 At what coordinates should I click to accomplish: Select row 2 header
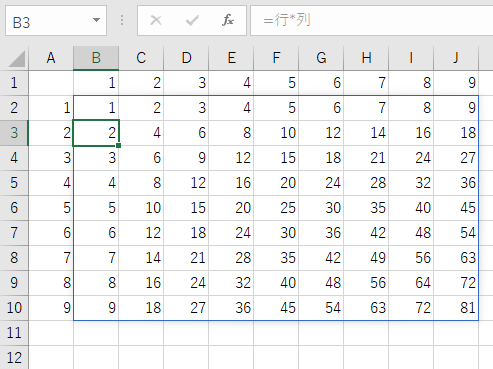(x=14, y=108)
